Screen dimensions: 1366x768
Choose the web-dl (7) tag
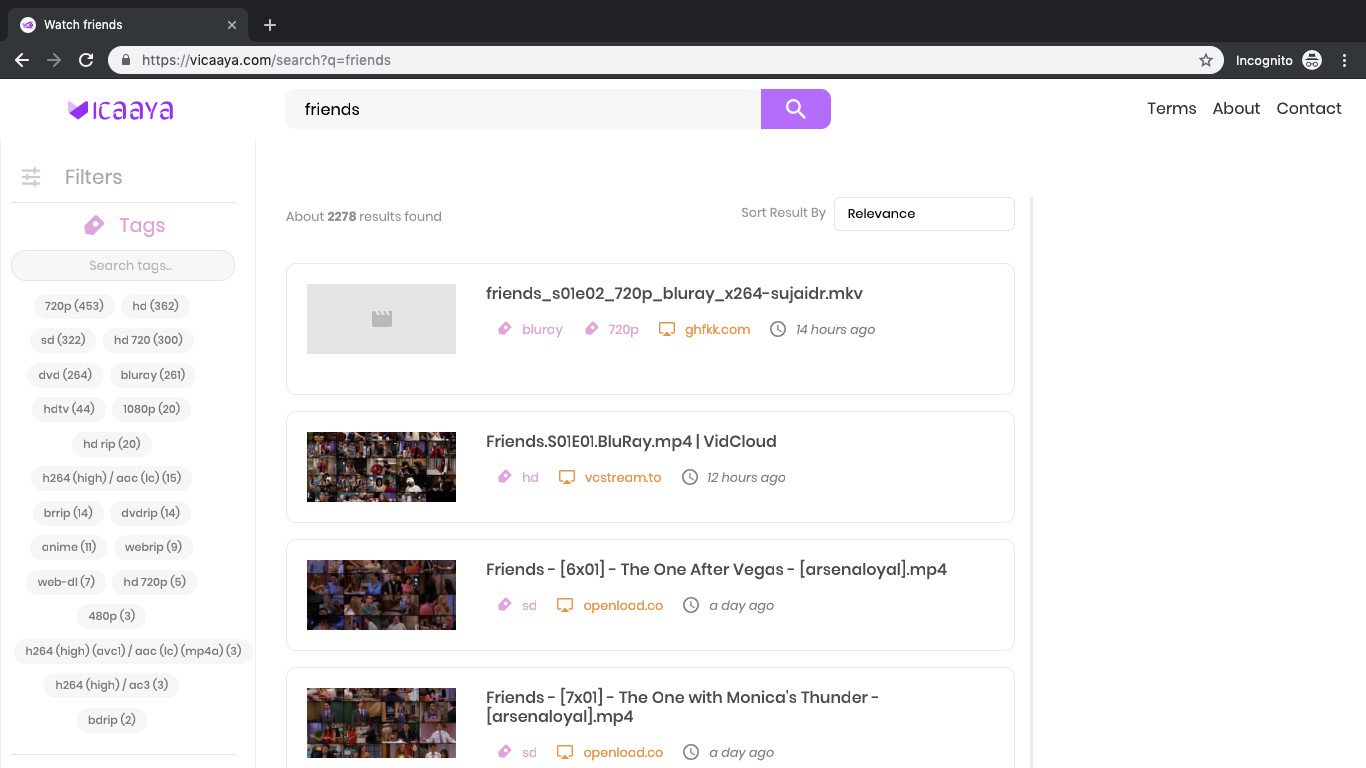[x=66, y=582]
